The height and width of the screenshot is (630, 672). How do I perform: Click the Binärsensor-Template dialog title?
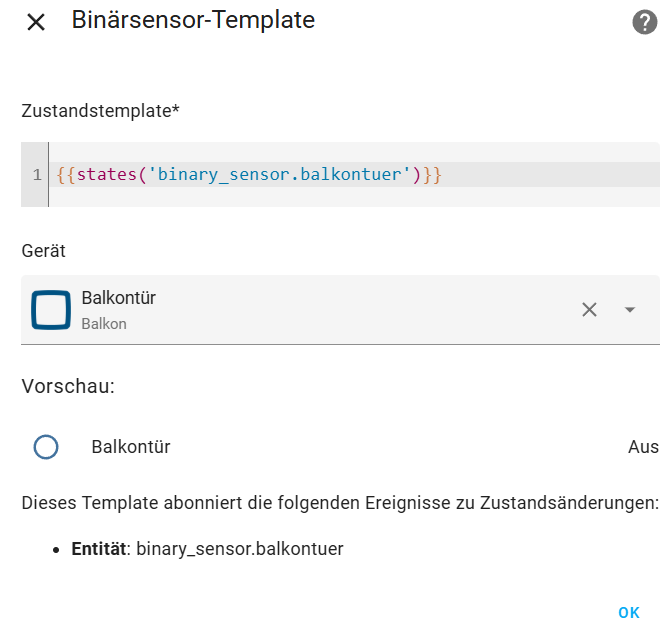[x=193, y=20]
